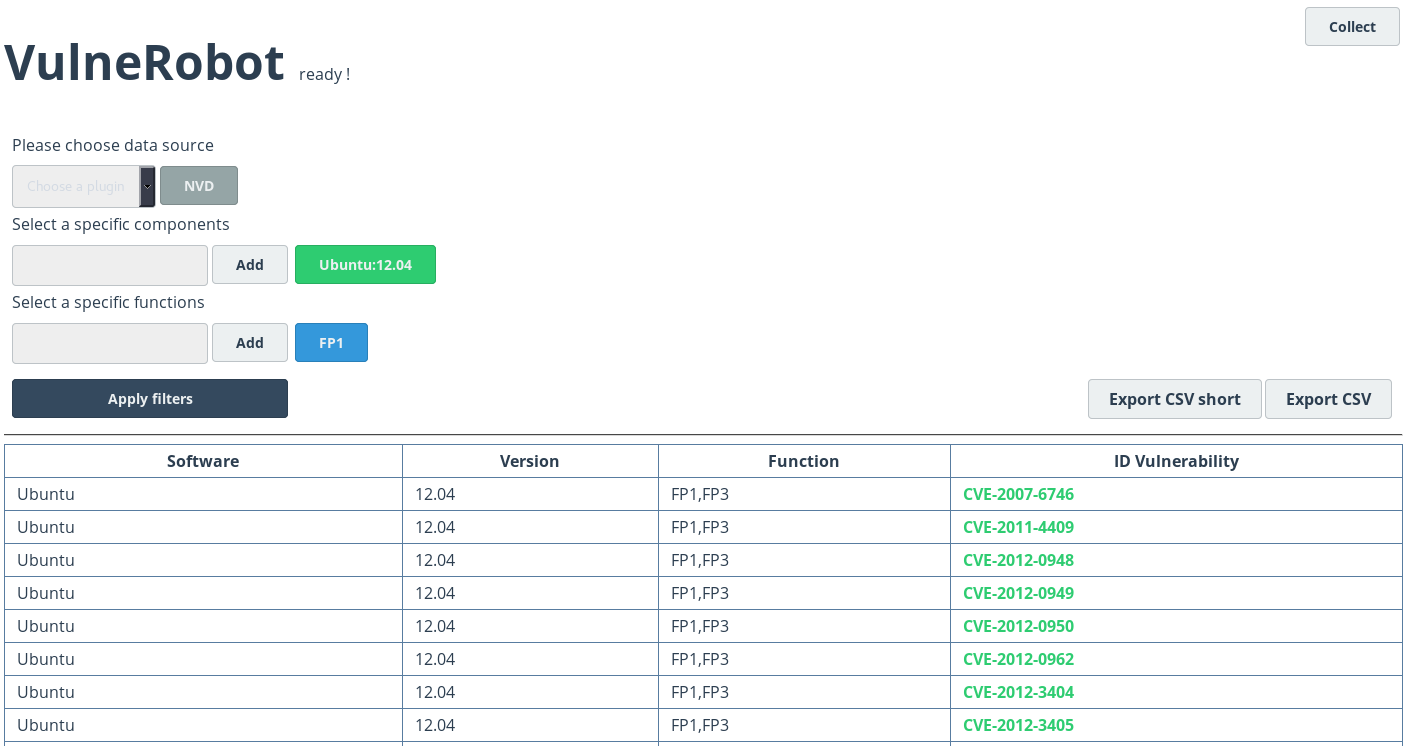The image size is (1416, 746).
Task: Open CVE-2012-3404 vulnerability link
Action: [x=1018, y=692]
